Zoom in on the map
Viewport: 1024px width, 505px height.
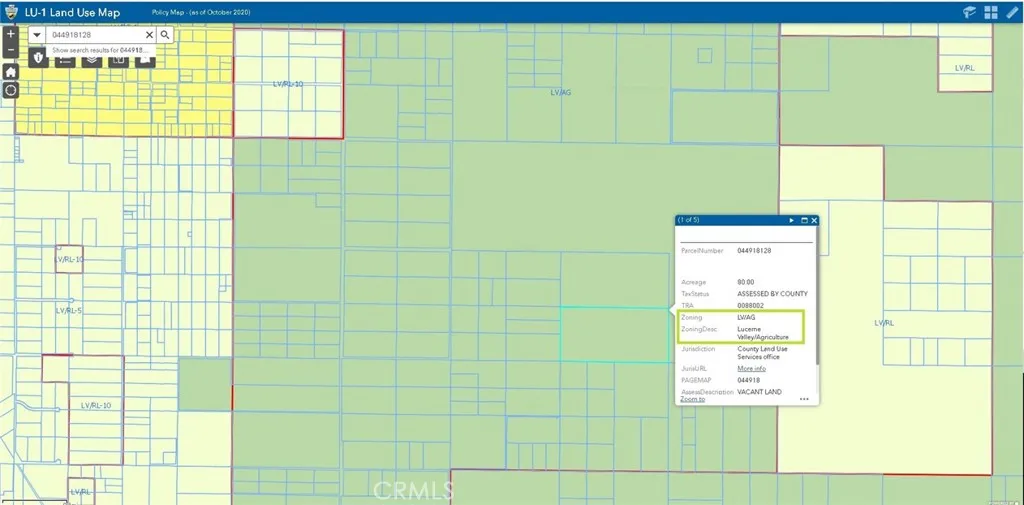coord(10,34)
